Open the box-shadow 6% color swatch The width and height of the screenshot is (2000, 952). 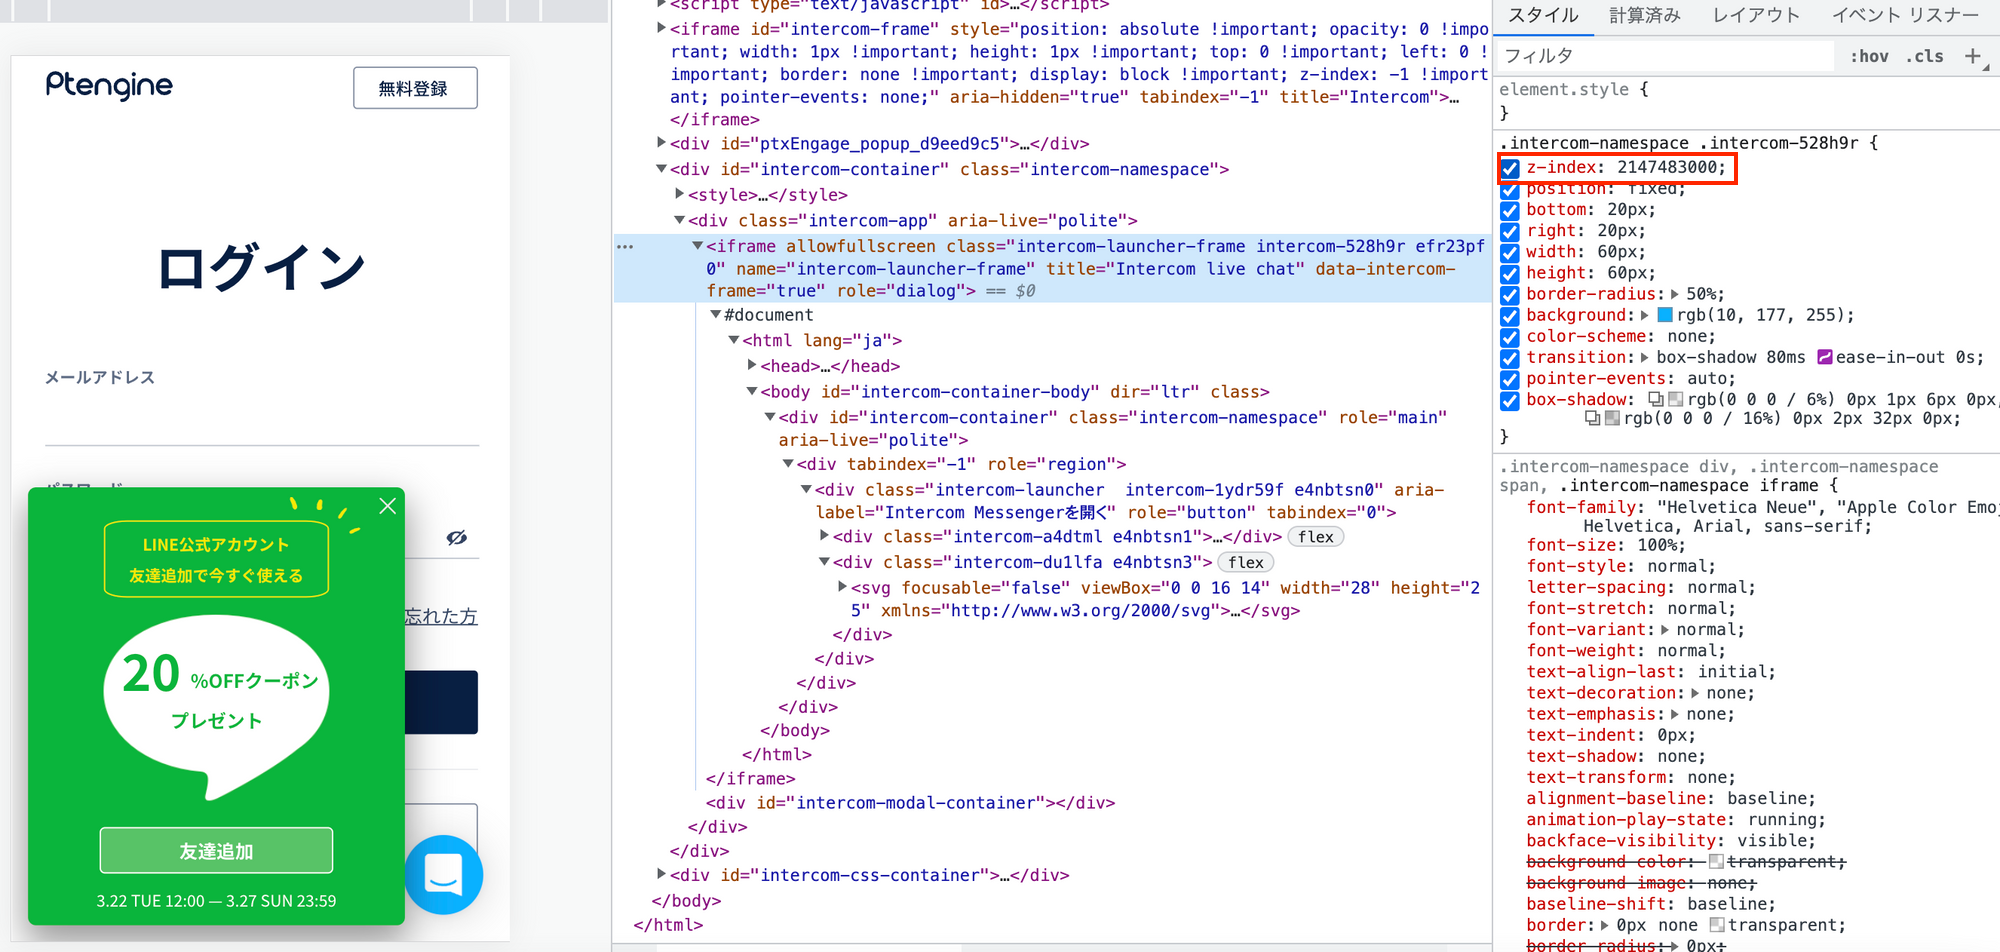[1675, 399]
